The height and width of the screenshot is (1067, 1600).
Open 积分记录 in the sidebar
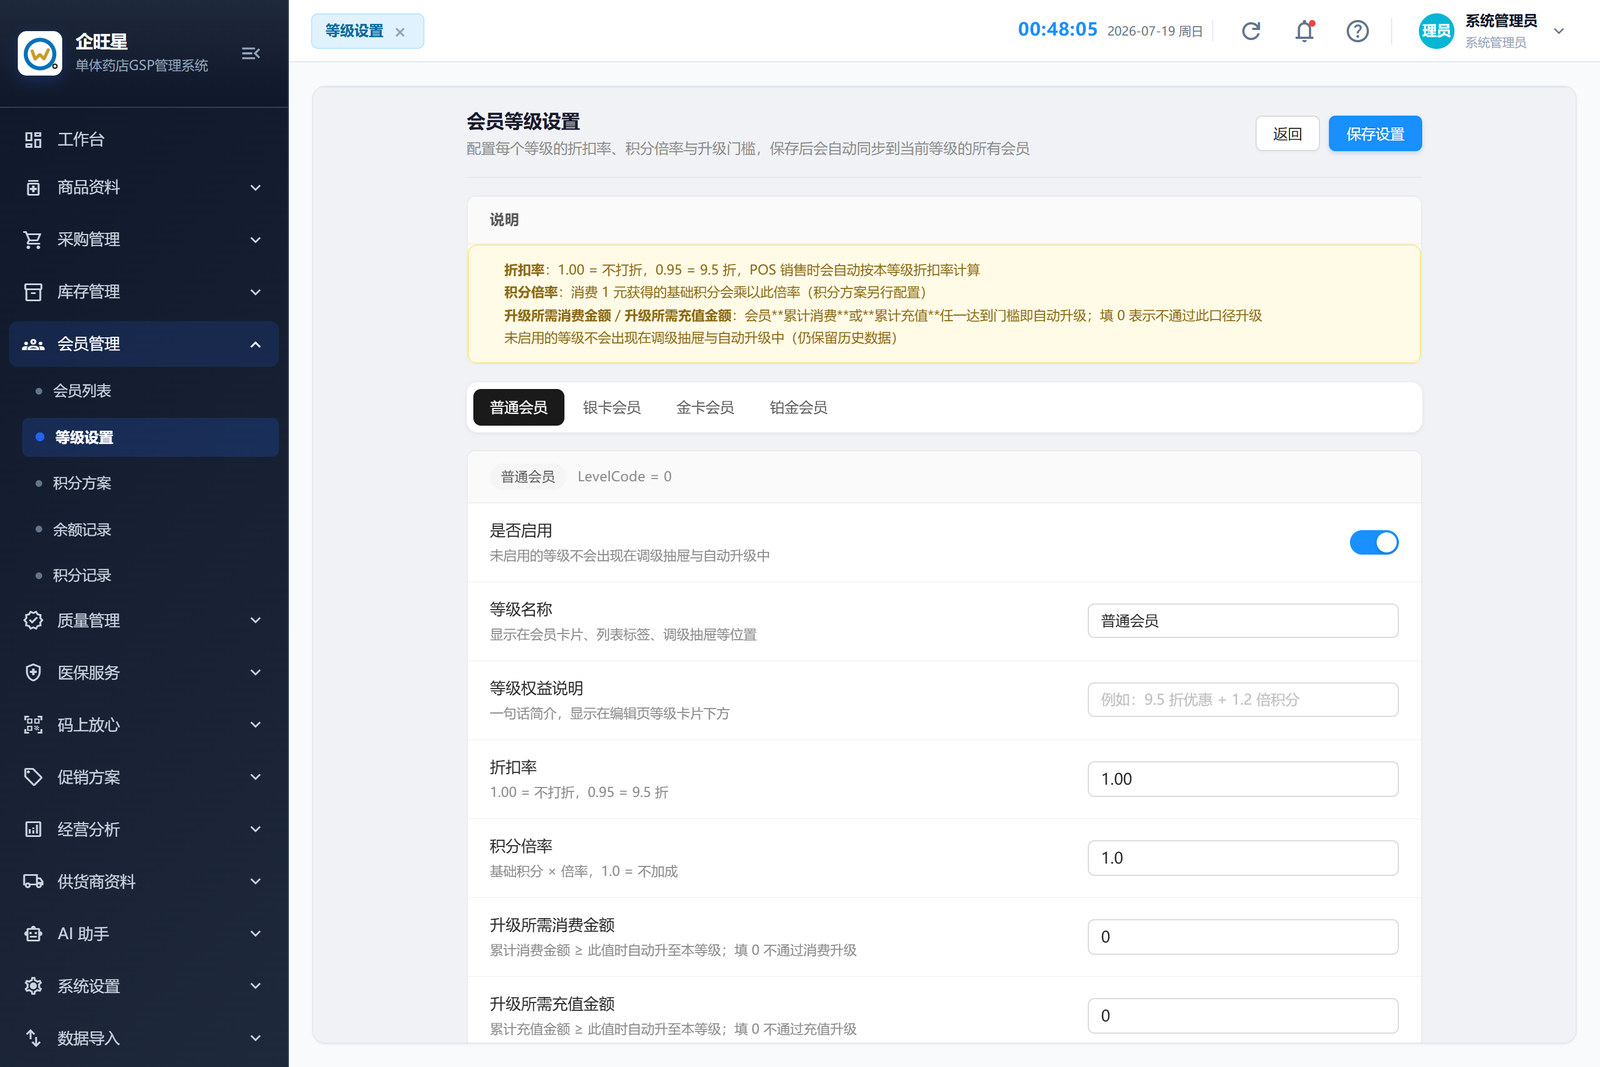point(150,575)
